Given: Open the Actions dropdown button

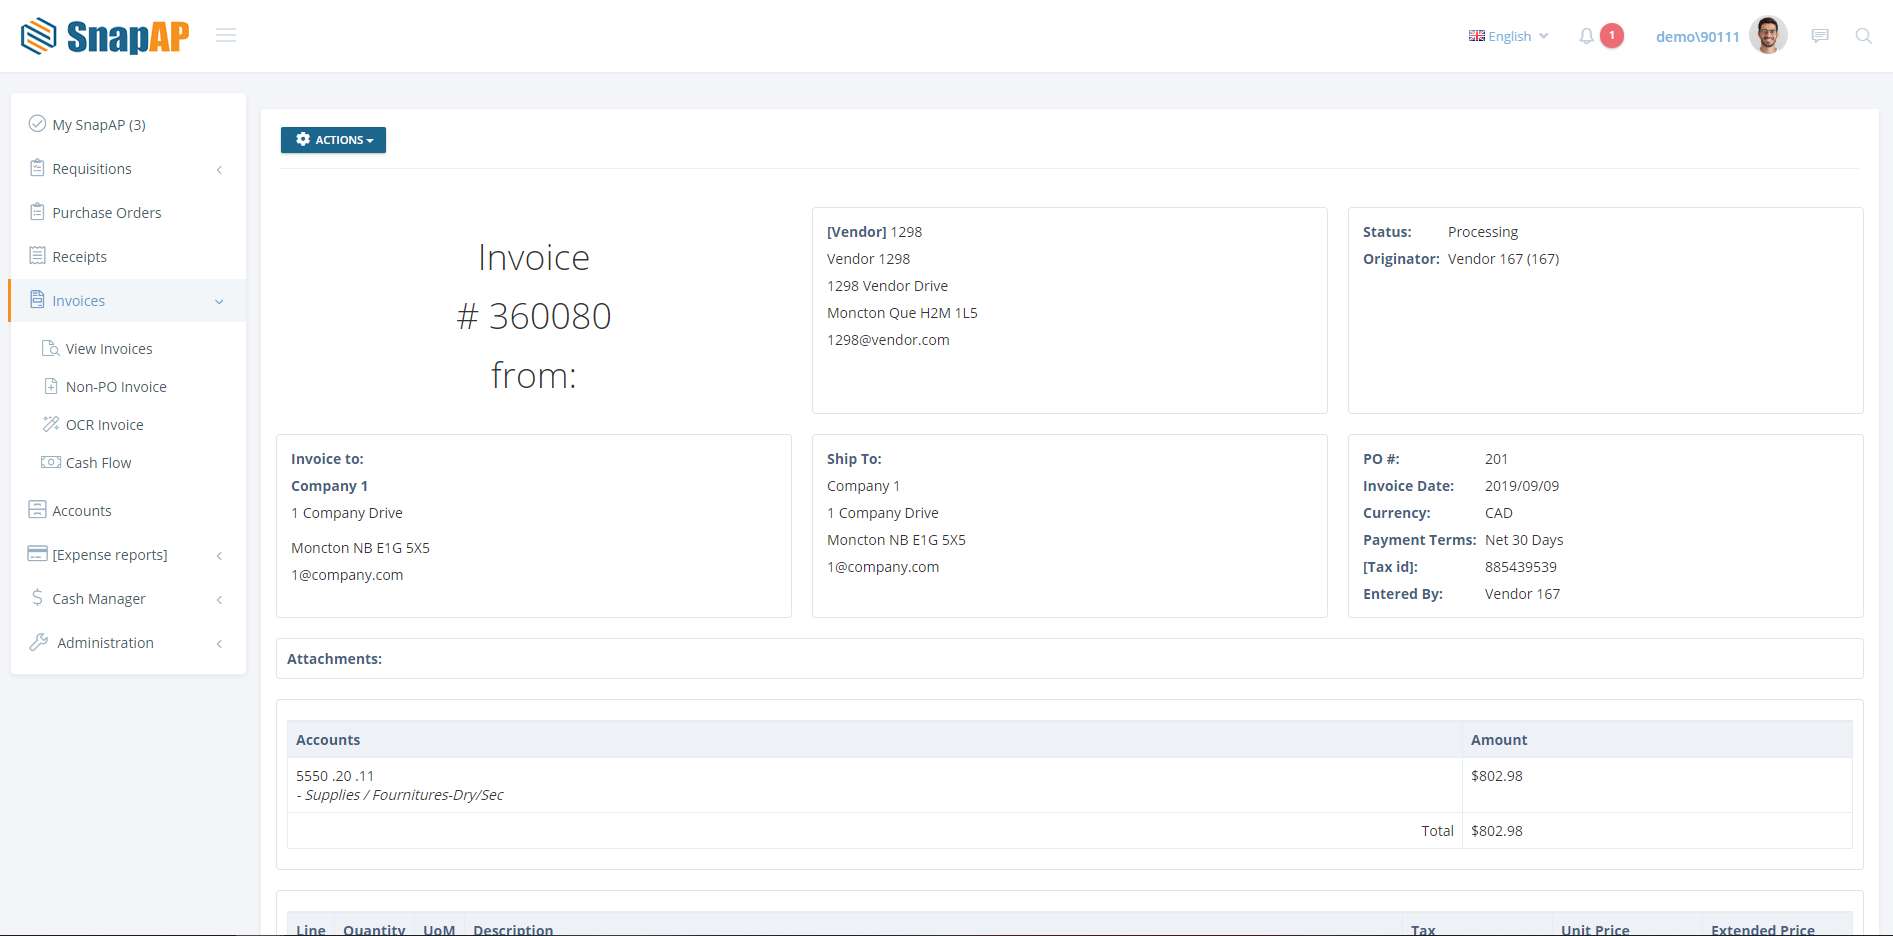Looking at the screenshot, I should pos(333,140).
